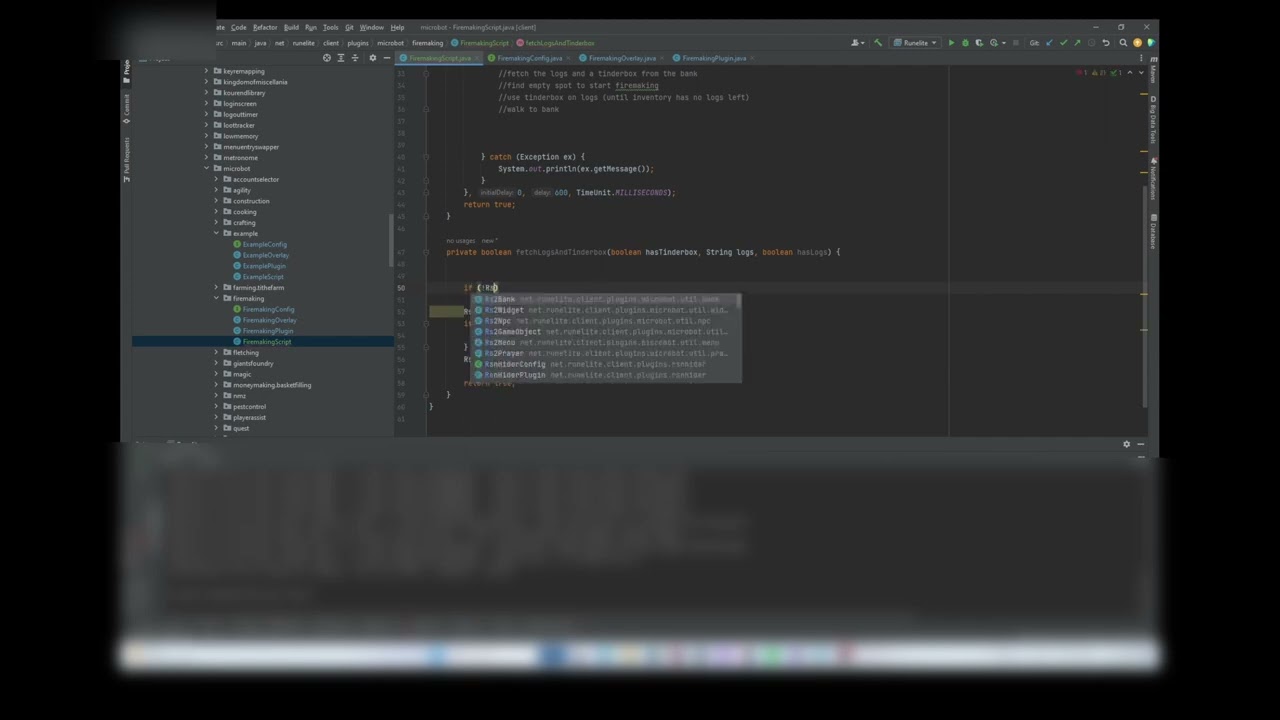
Task: Open the Database side panel
Action: (1153, 231)
